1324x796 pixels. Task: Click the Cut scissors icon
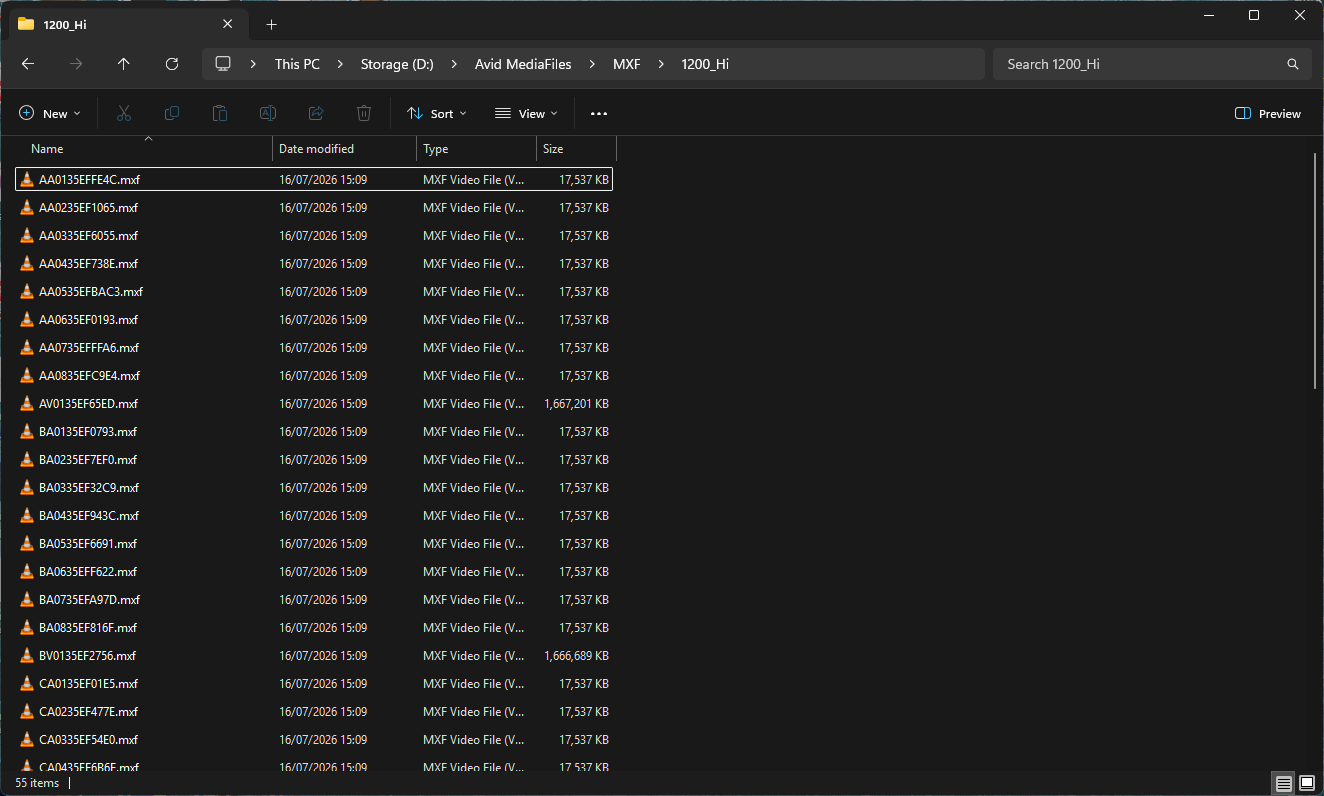[x=124, y=114]
